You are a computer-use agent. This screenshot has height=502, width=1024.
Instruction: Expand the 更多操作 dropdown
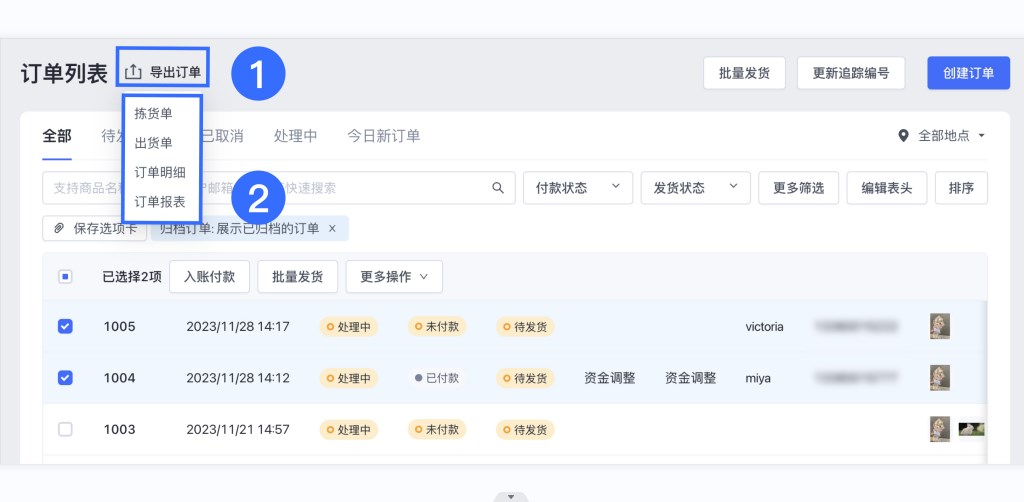click(x=394, y=277)
